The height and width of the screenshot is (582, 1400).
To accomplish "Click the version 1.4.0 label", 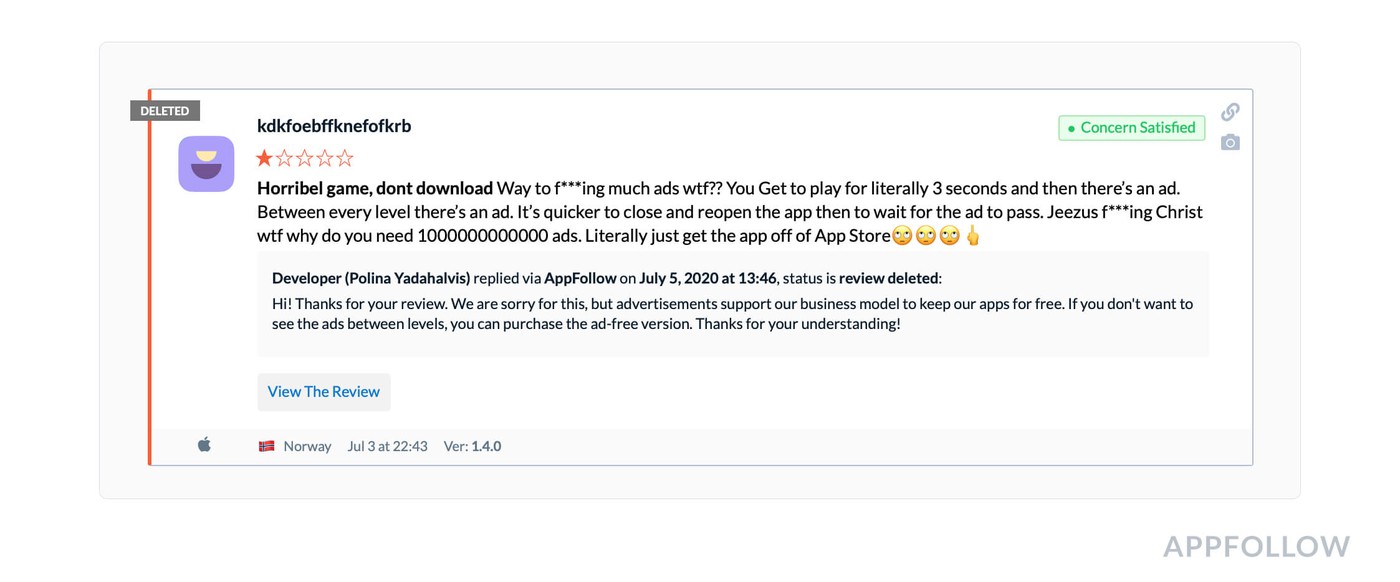I will [486, 446].
